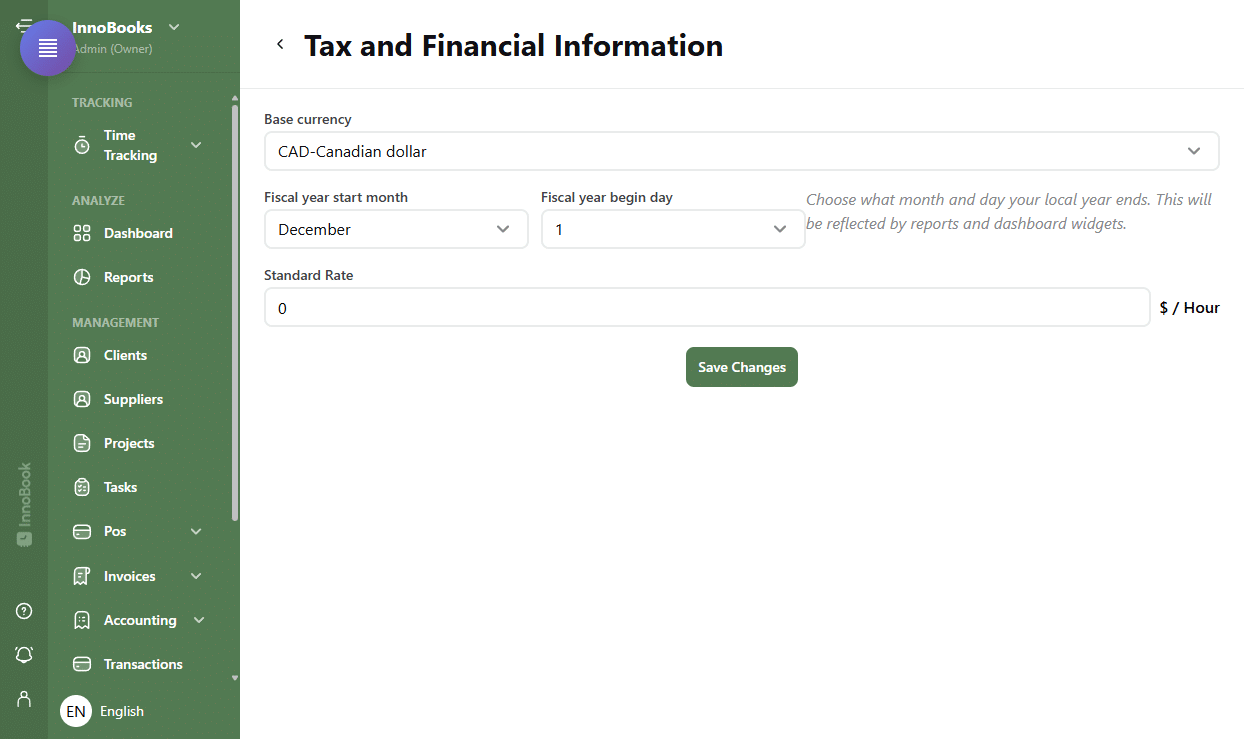Expand the Accounting submenu chevron
This screenshot has height=739, width=1244.
pyautogui.click(x=199, y=620)
